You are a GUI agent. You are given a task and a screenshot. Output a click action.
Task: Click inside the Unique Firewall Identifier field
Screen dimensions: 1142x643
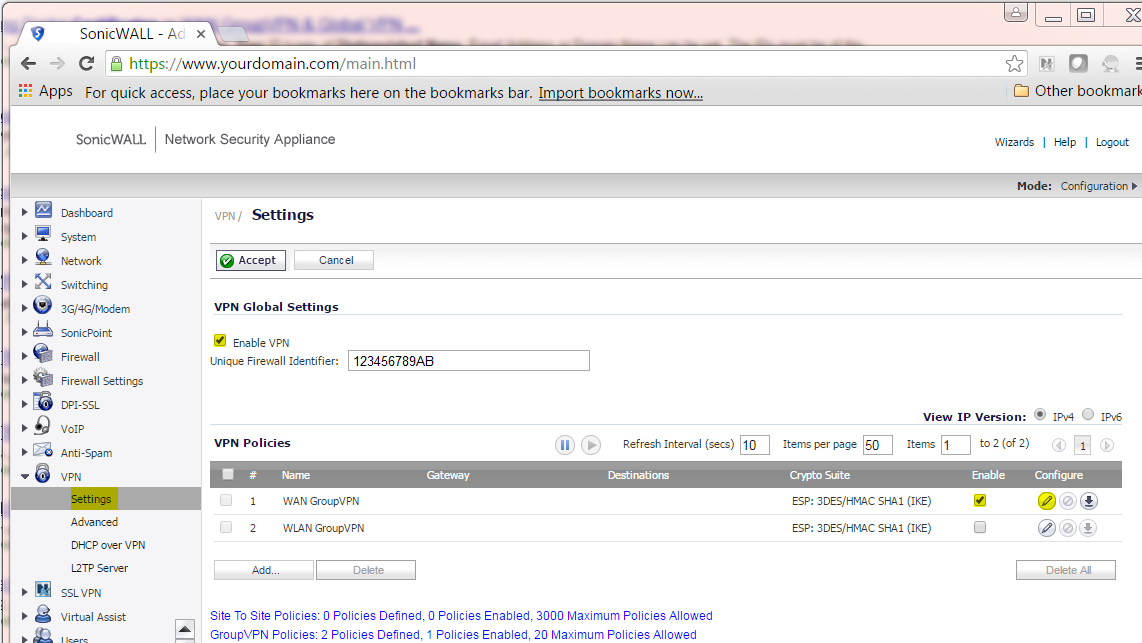[x=468, y=360]
